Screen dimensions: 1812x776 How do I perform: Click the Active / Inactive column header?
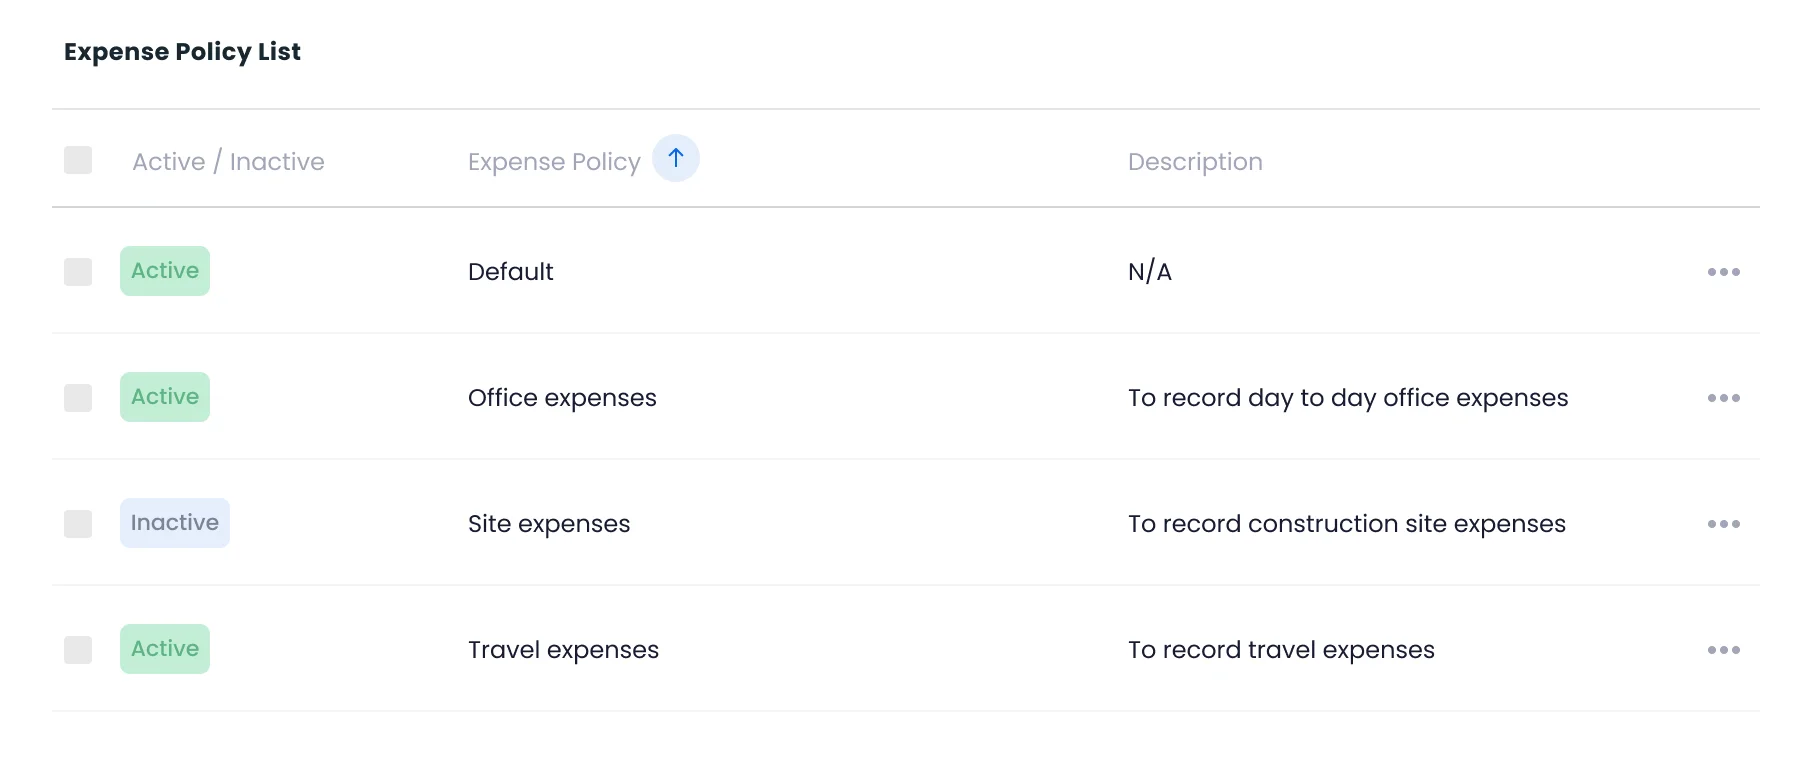tap(228, 162)
